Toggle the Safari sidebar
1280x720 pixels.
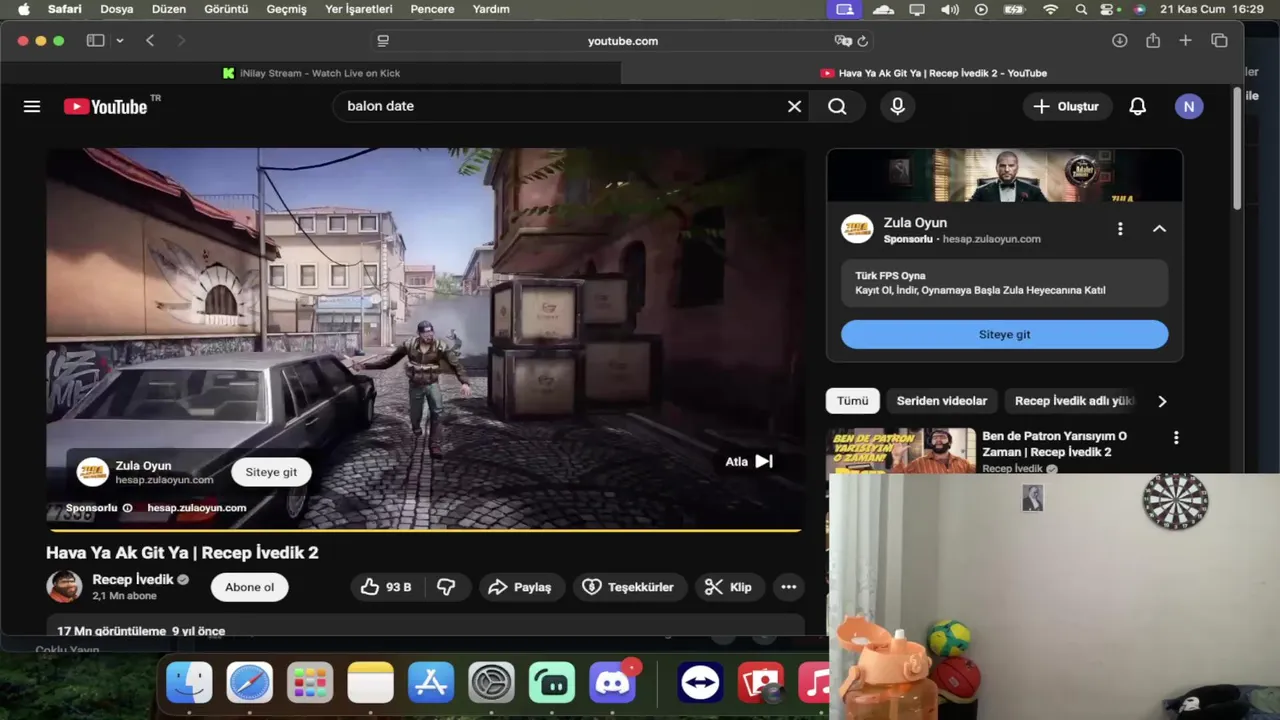coord(95,41)
